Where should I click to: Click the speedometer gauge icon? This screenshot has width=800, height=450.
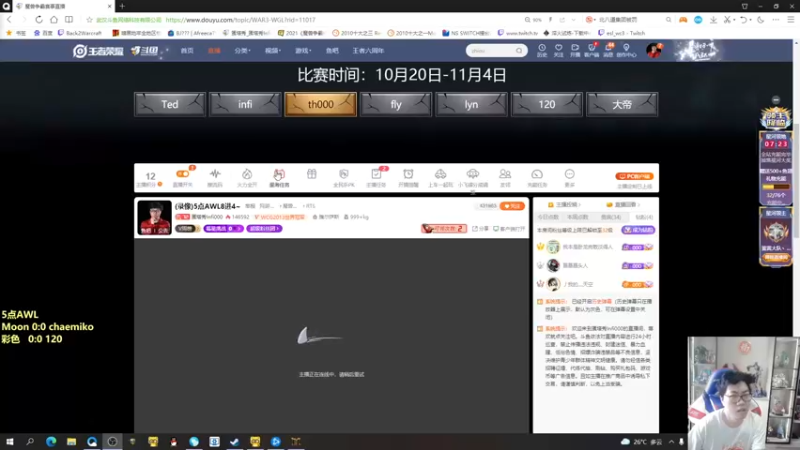(x=537, y=174)
